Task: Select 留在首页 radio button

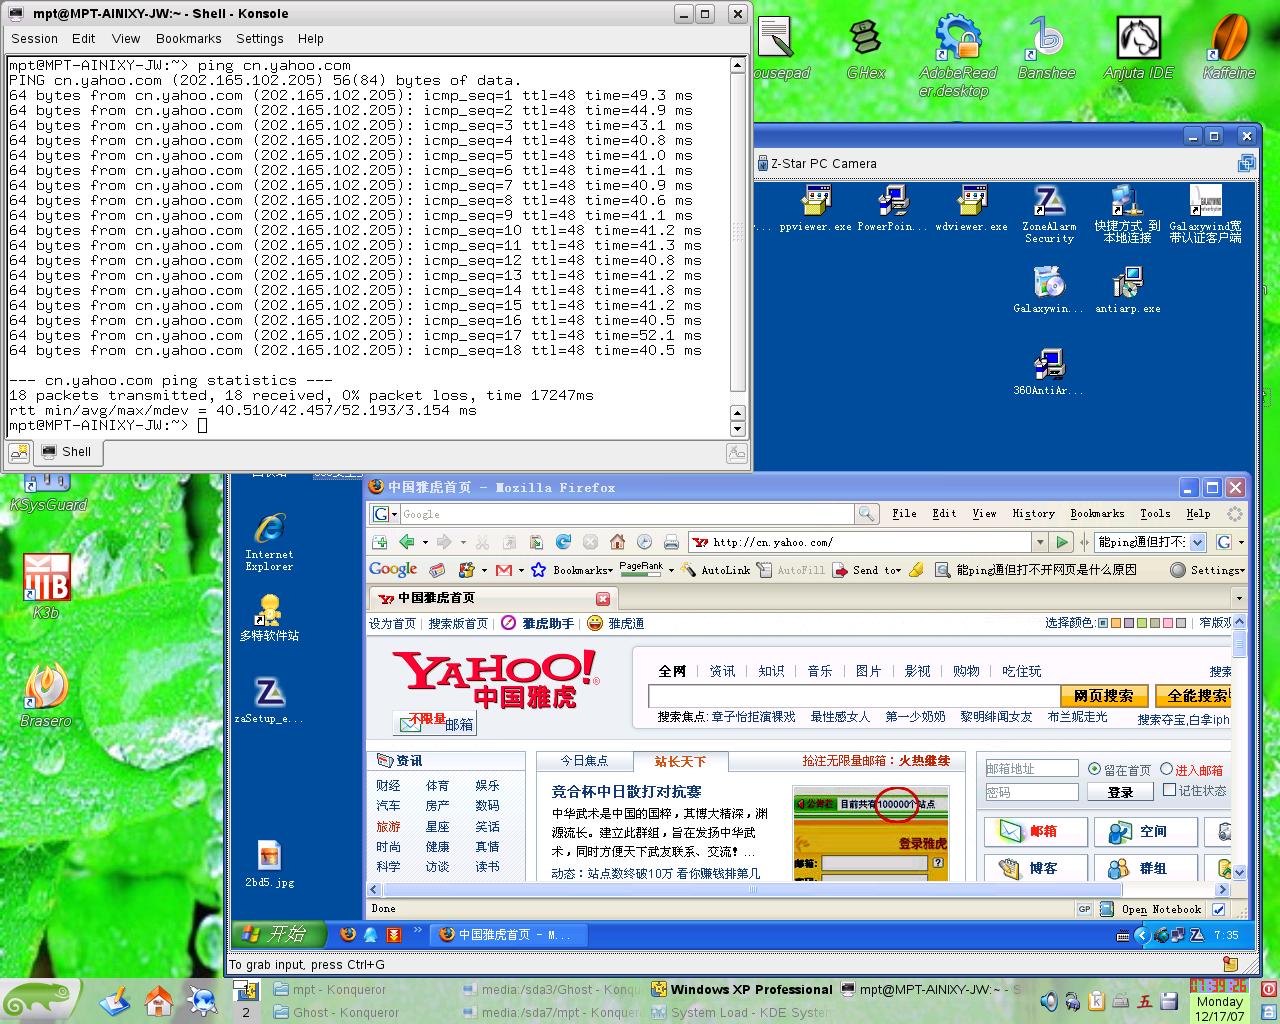Action: [x=1094, y=769]
